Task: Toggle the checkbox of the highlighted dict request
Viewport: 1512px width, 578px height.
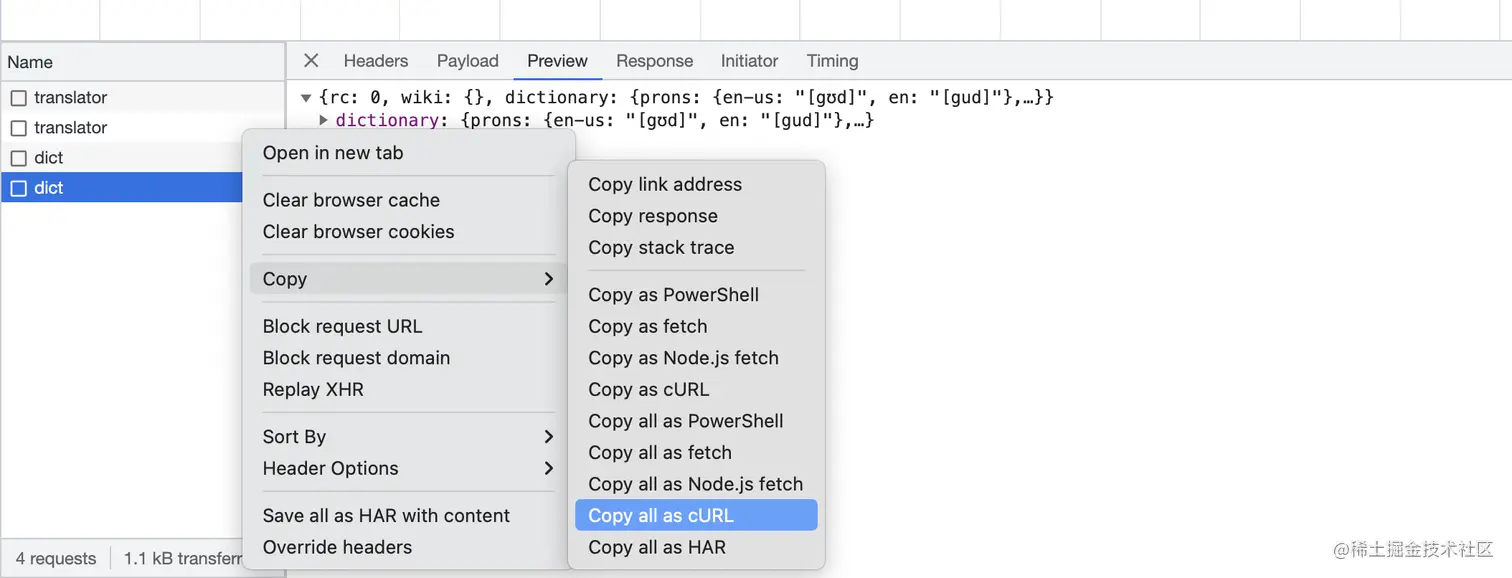Action: point(18,188)
